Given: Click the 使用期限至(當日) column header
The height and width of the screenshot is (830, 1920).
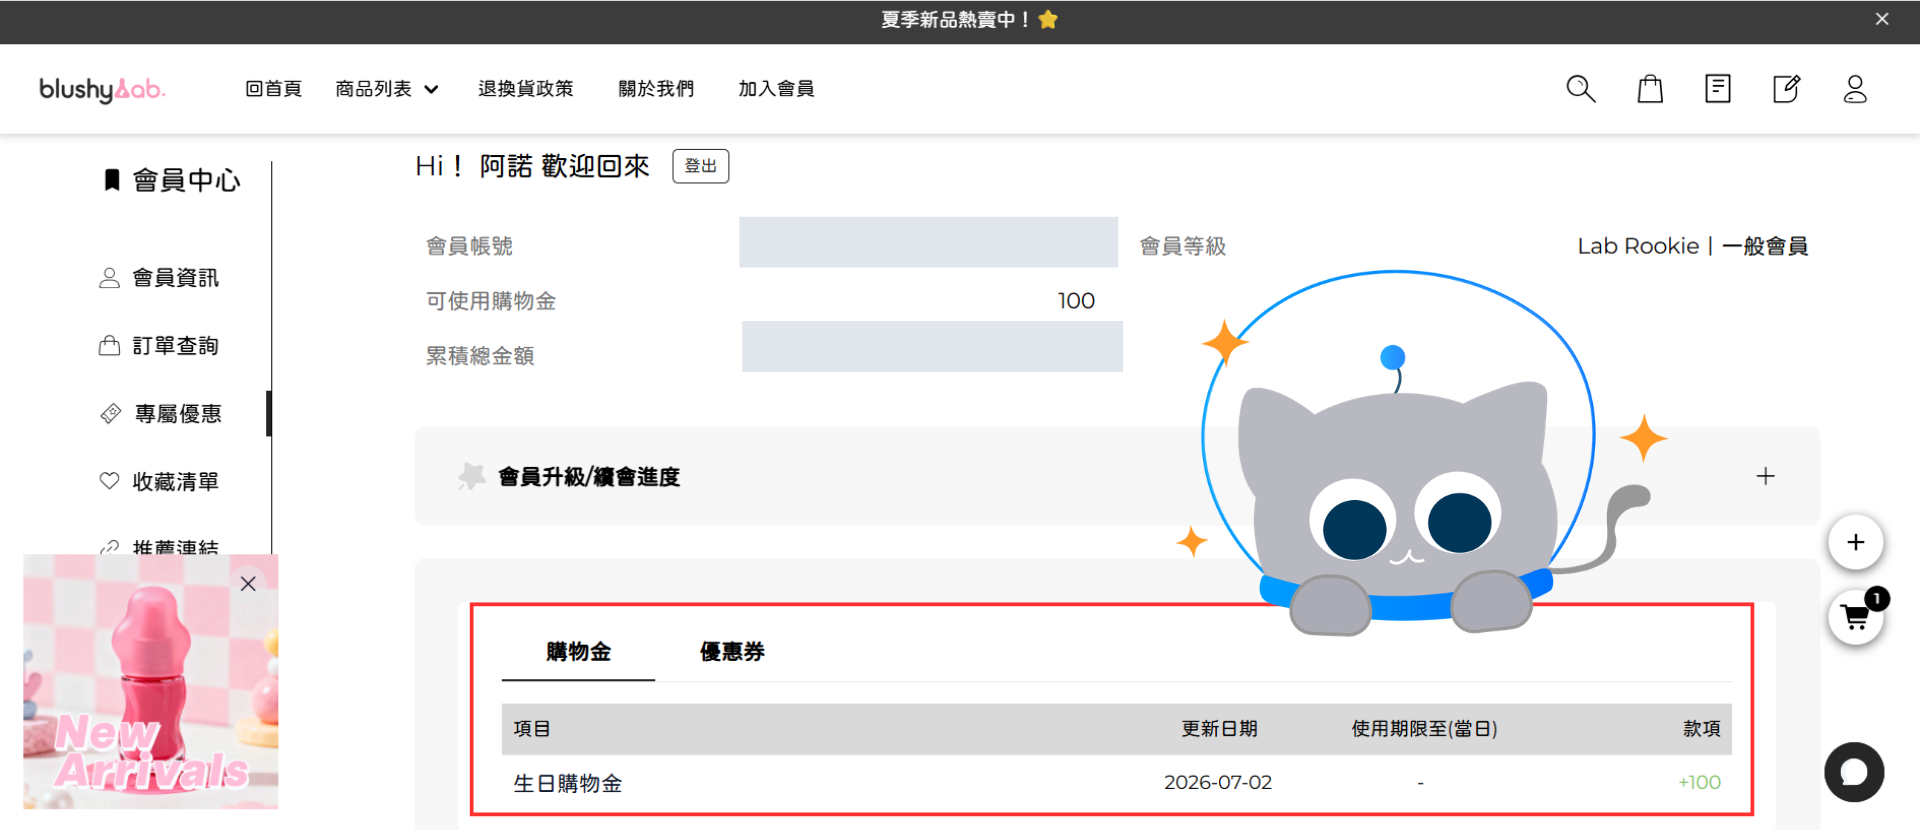Looking at the screenshot, I should pos(1424,729).
